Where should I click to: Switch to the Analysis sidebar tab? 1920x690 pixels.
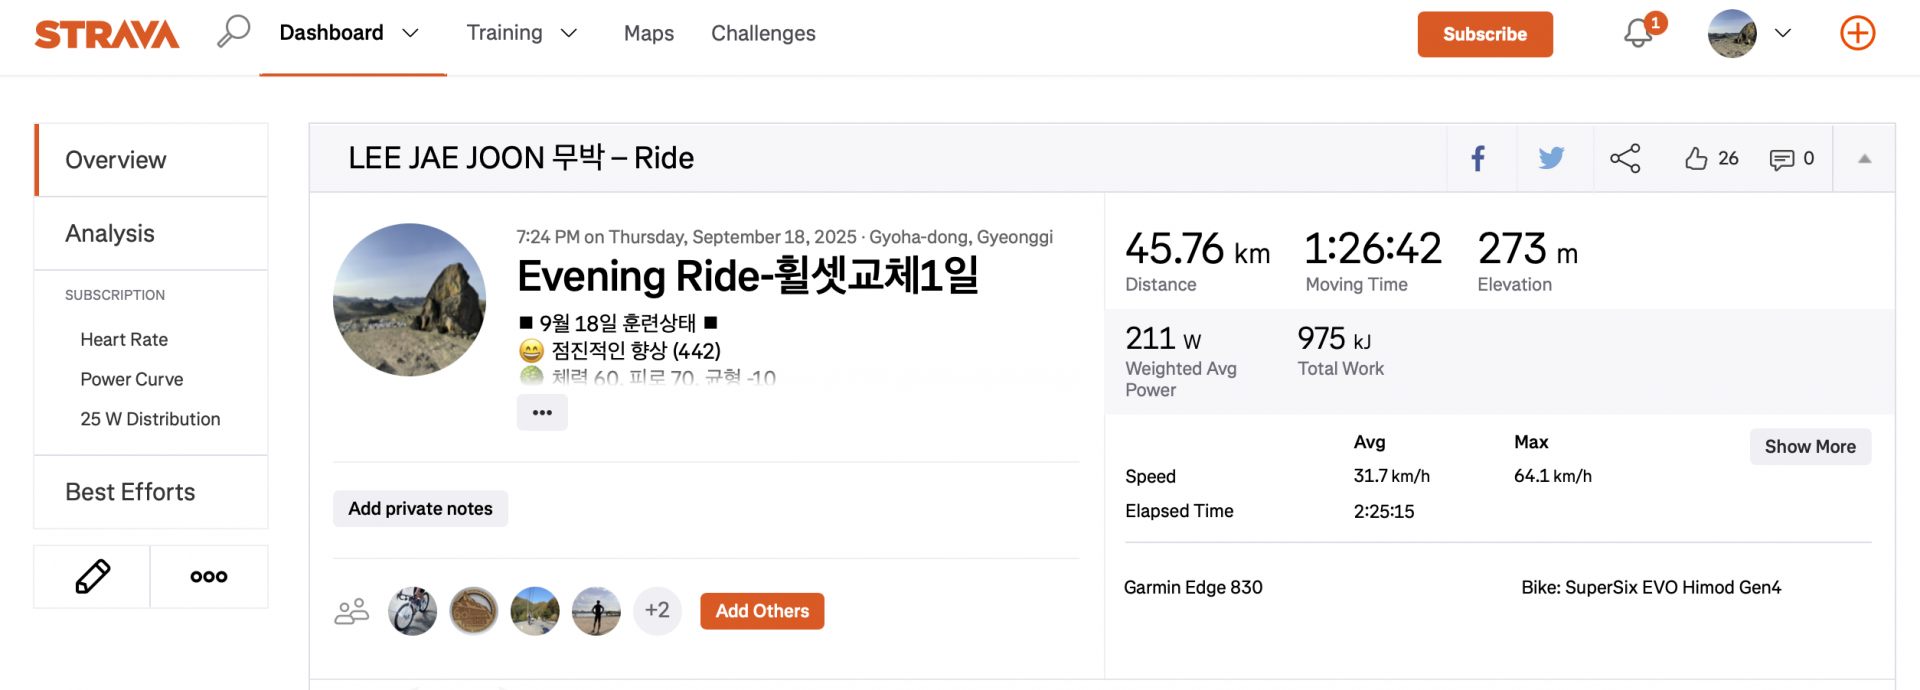point(110,233)
